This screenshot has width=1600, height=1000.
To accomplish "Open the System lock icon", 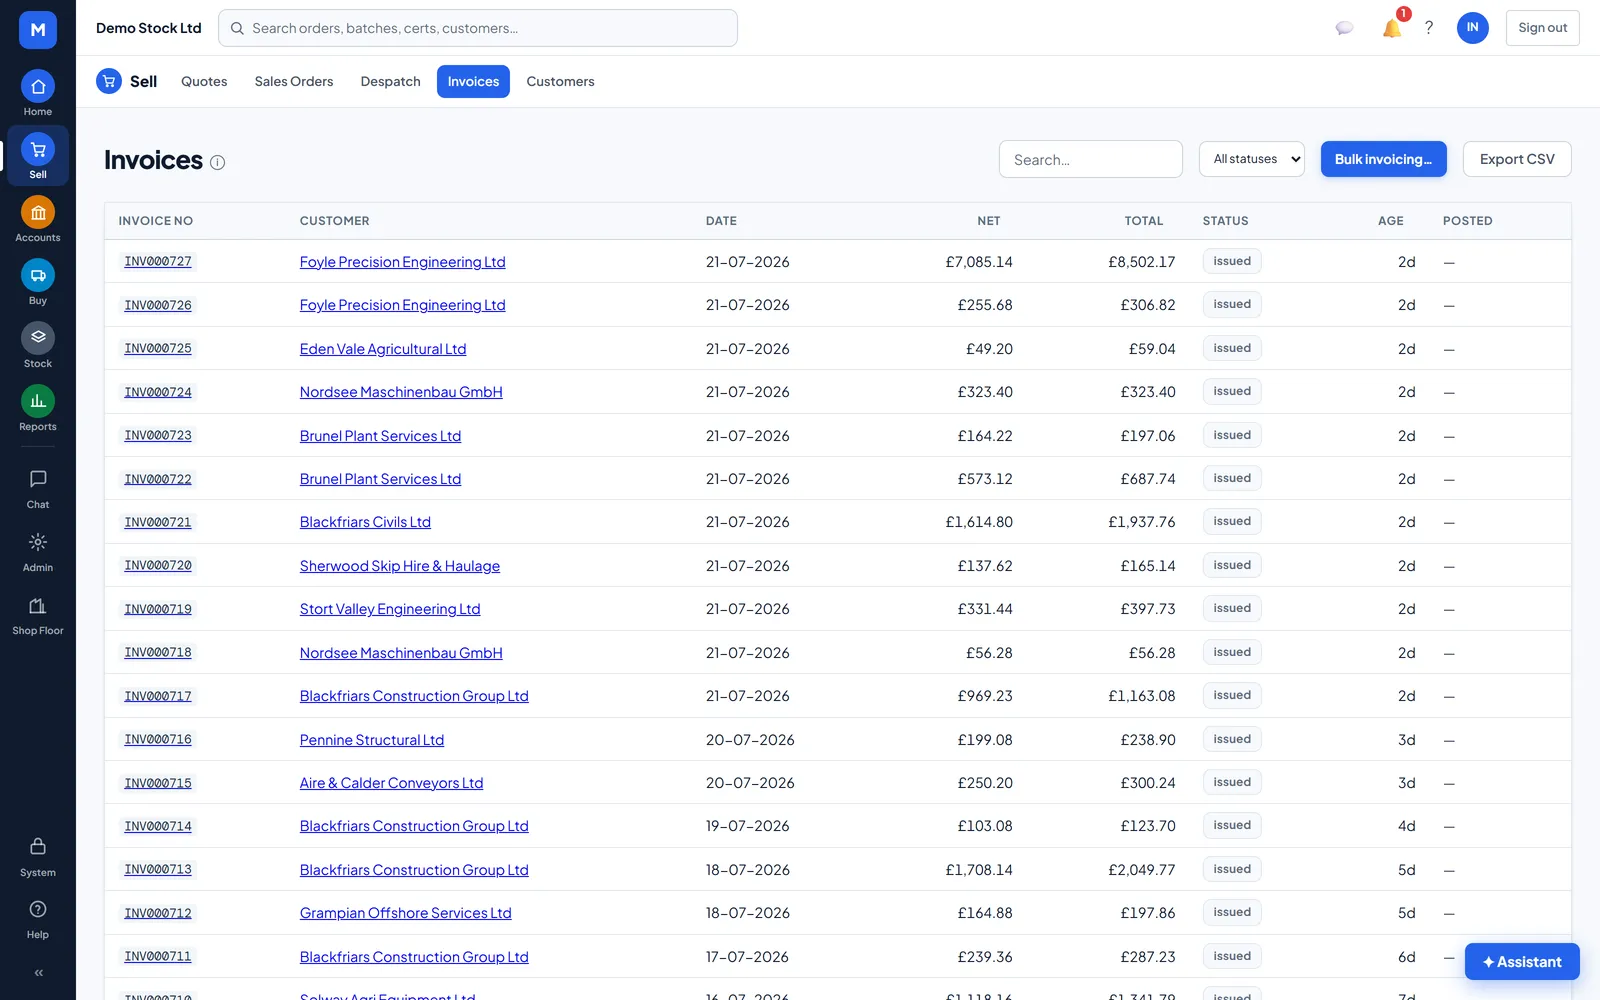I will click(x=38, y=847).
